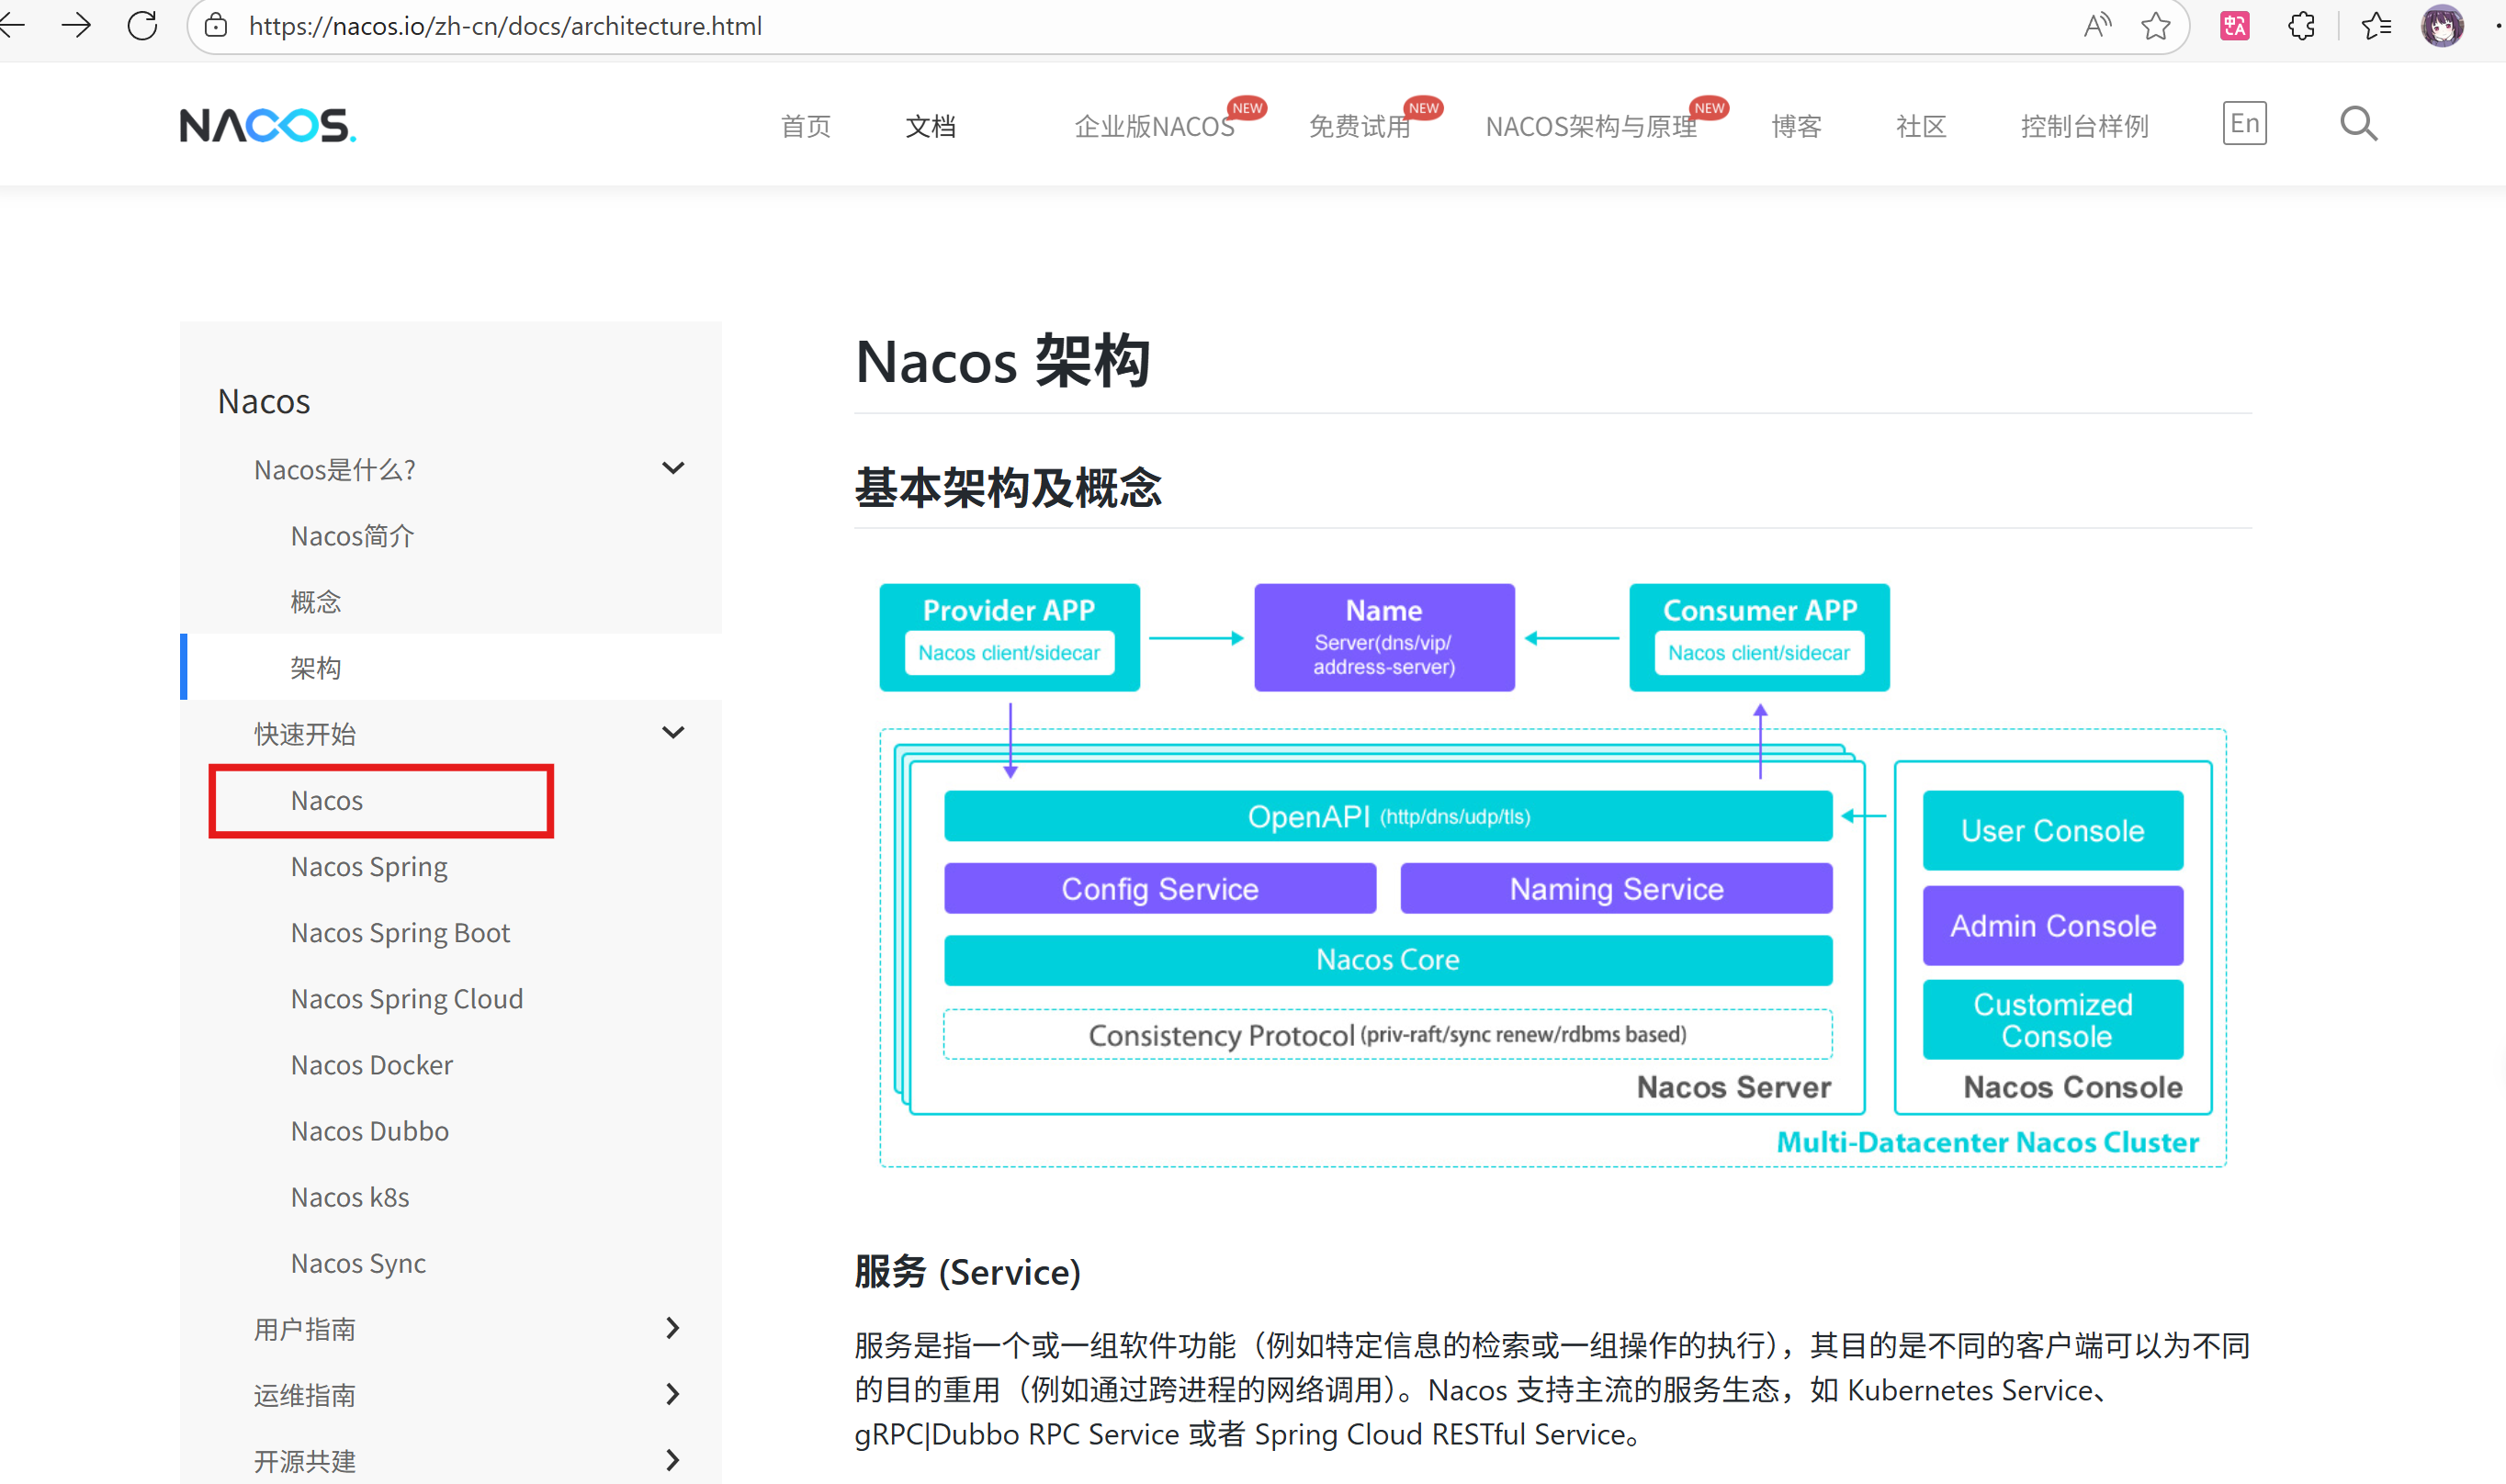Open the 博客 nav item
This screenshot has height=1484, width=2506.
point(1796,127)
